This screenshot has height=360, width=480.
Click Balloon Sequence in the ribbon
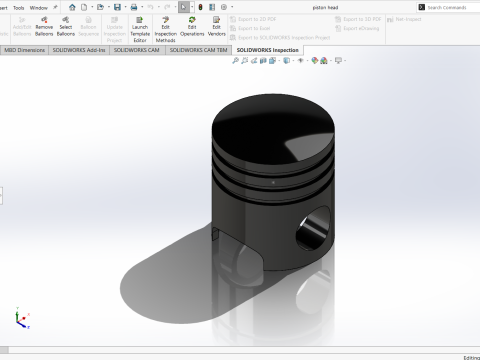(88, 26)
